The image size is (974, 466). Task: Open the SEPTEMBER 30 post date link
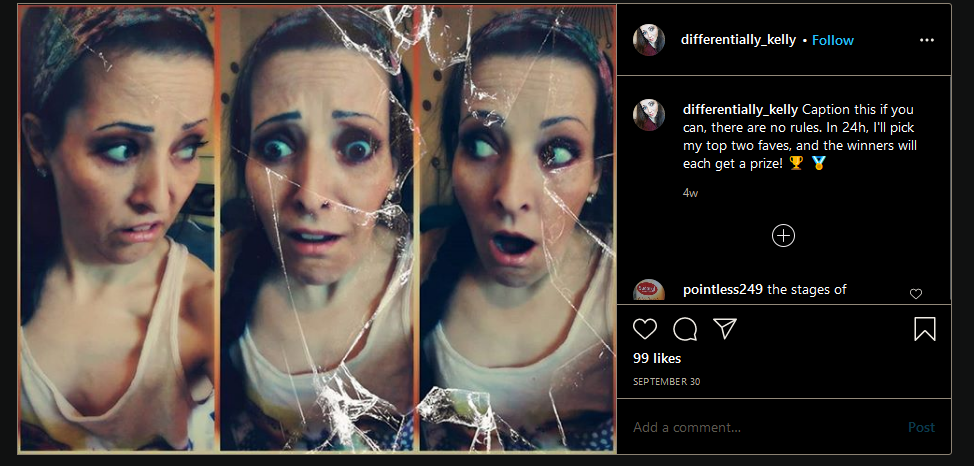pyautogui.click(x=667, y=381)
